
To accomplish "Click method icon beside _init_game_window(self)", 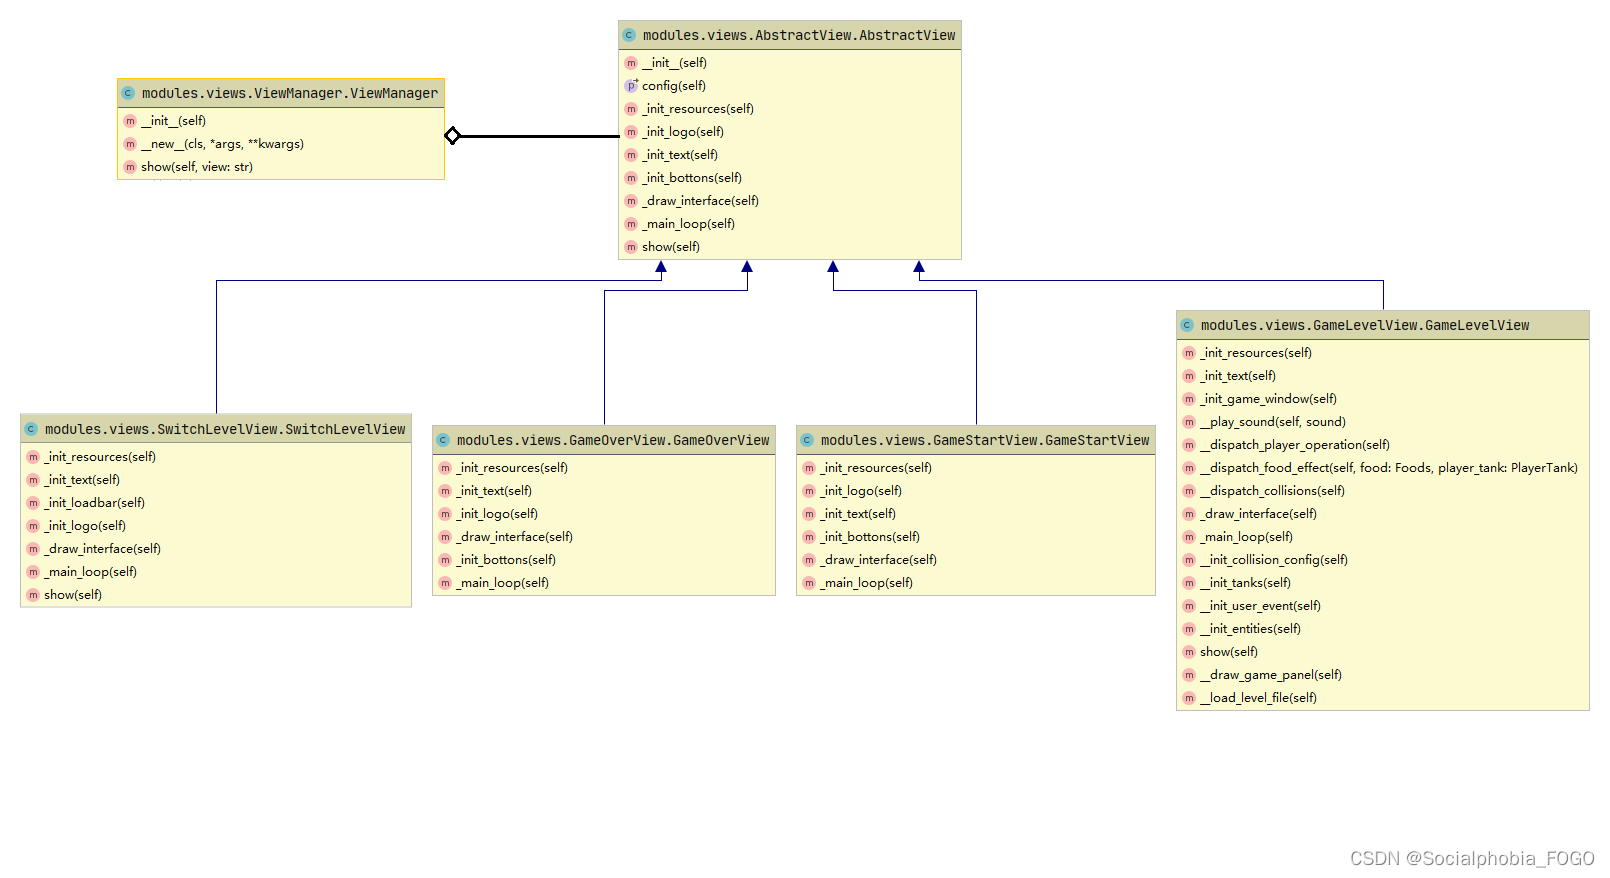I will 1189,399.
